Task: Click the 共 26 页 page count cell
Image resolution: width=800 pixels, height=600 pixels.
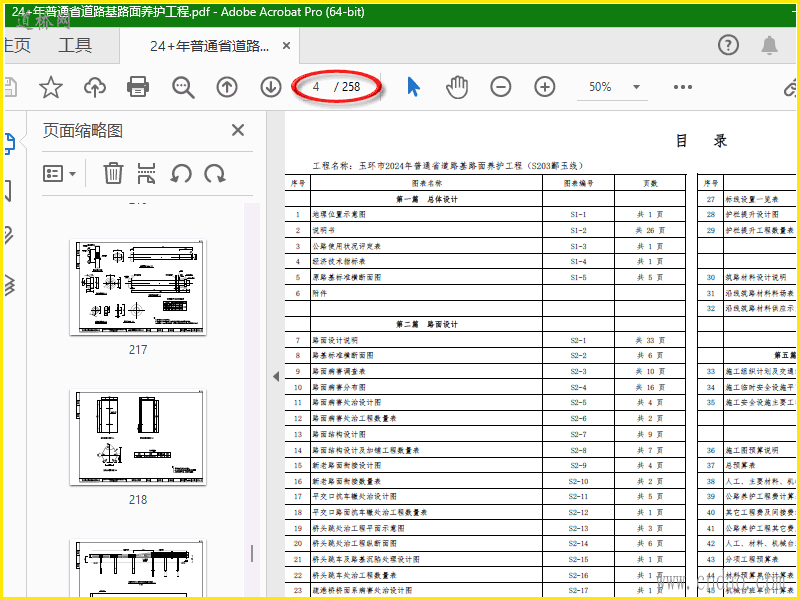Action: pyautogui.click(x=649, y=230)
